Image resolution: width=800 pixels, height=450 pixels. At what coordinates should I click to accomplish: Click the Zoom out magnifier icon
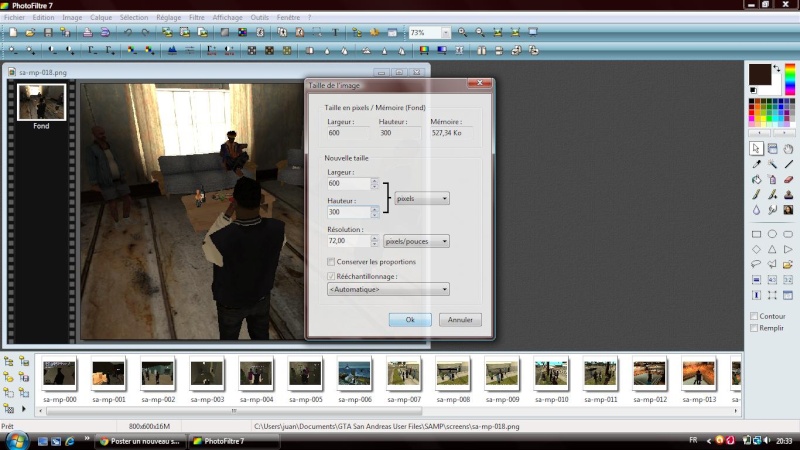click(480, 32)
